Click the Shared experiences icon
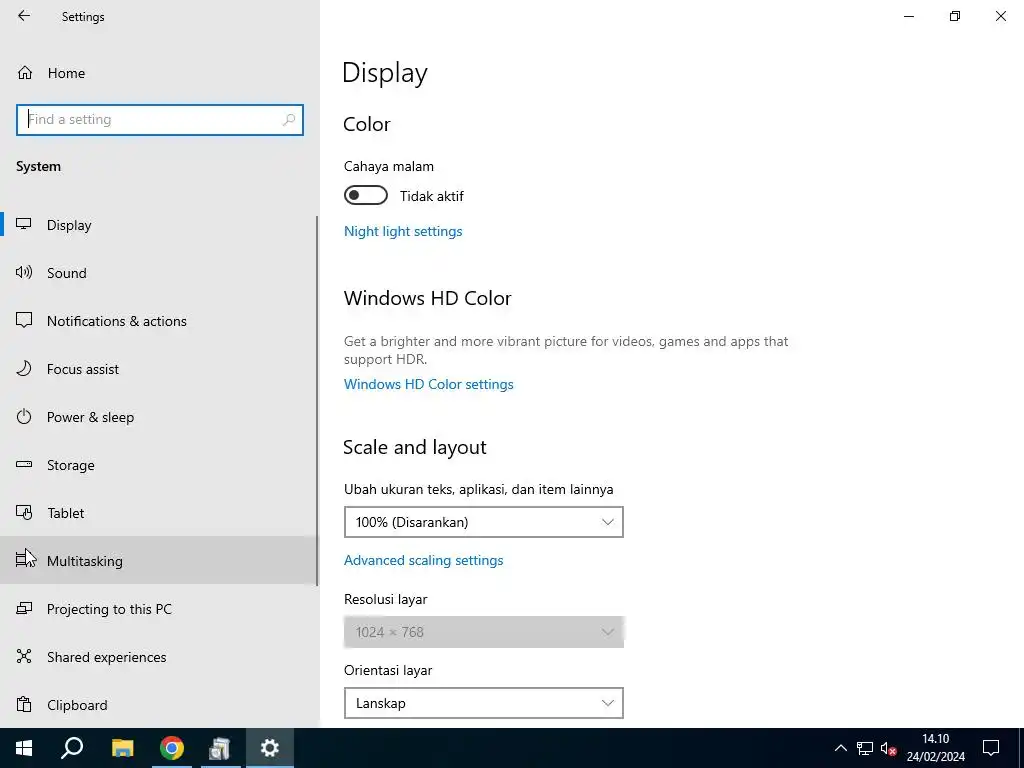Image resolution: width=1024 pixels, height=768 pixels. pos(24,656)
